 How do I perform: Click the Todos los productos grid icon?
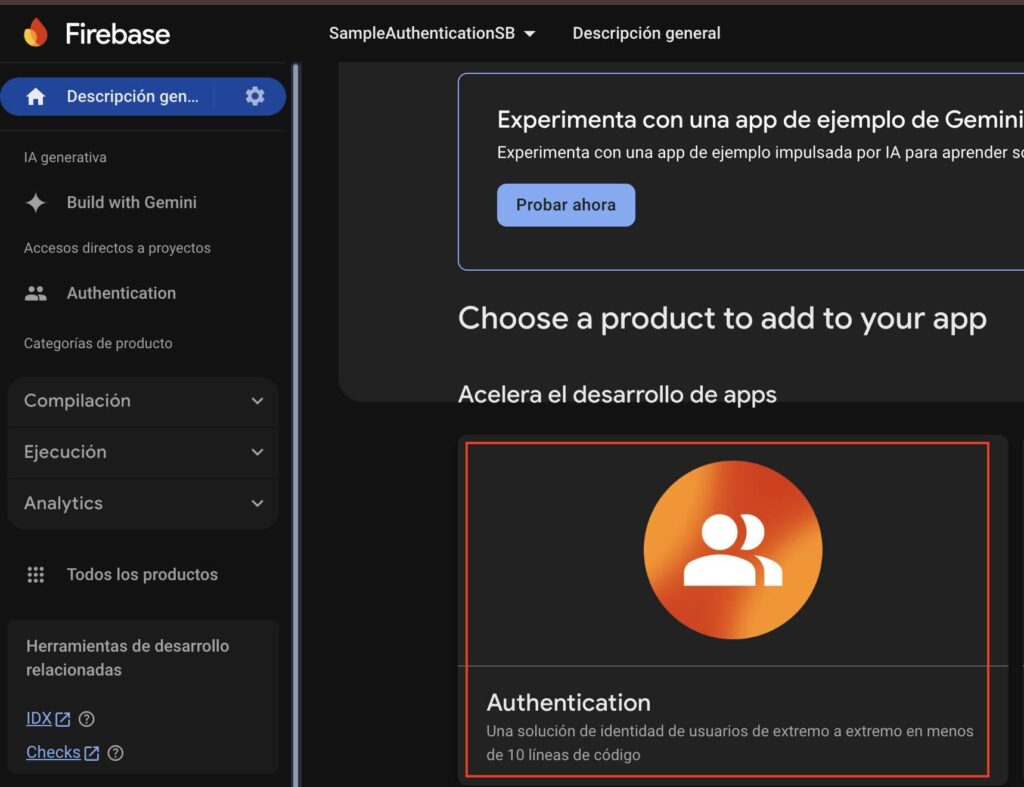pos(35,575)
